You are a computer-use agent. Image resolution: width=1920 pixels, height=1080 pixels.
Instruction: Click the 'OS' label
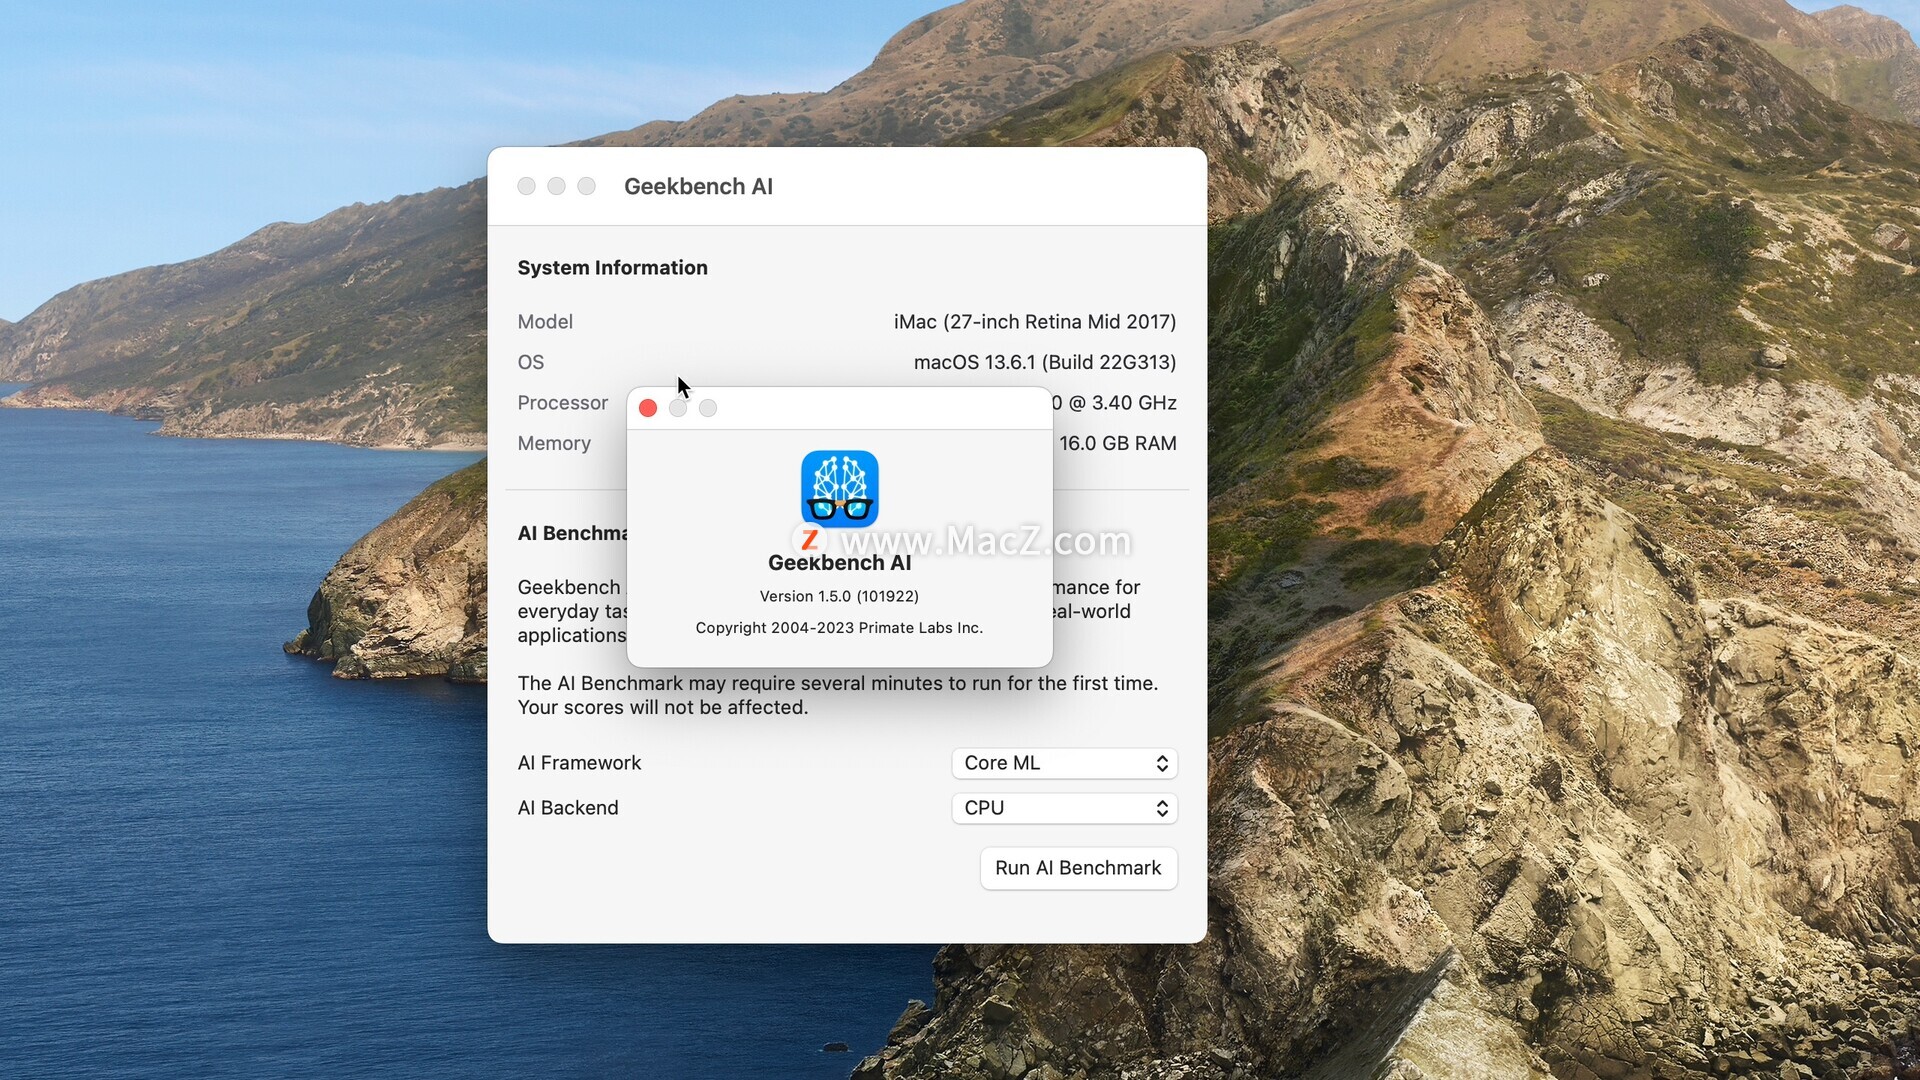531,362
